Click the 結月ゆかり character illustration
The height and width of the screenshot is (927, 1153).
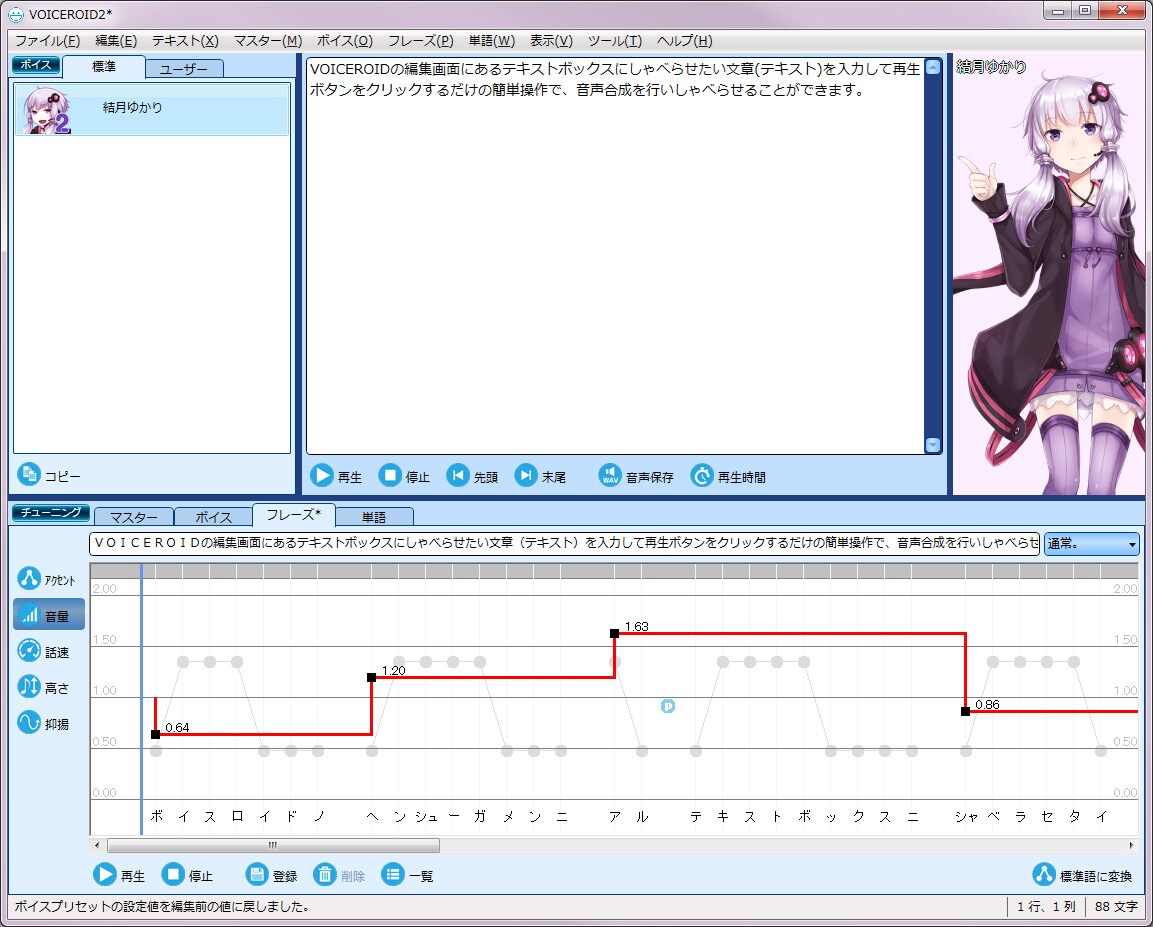click(1049, 274)
